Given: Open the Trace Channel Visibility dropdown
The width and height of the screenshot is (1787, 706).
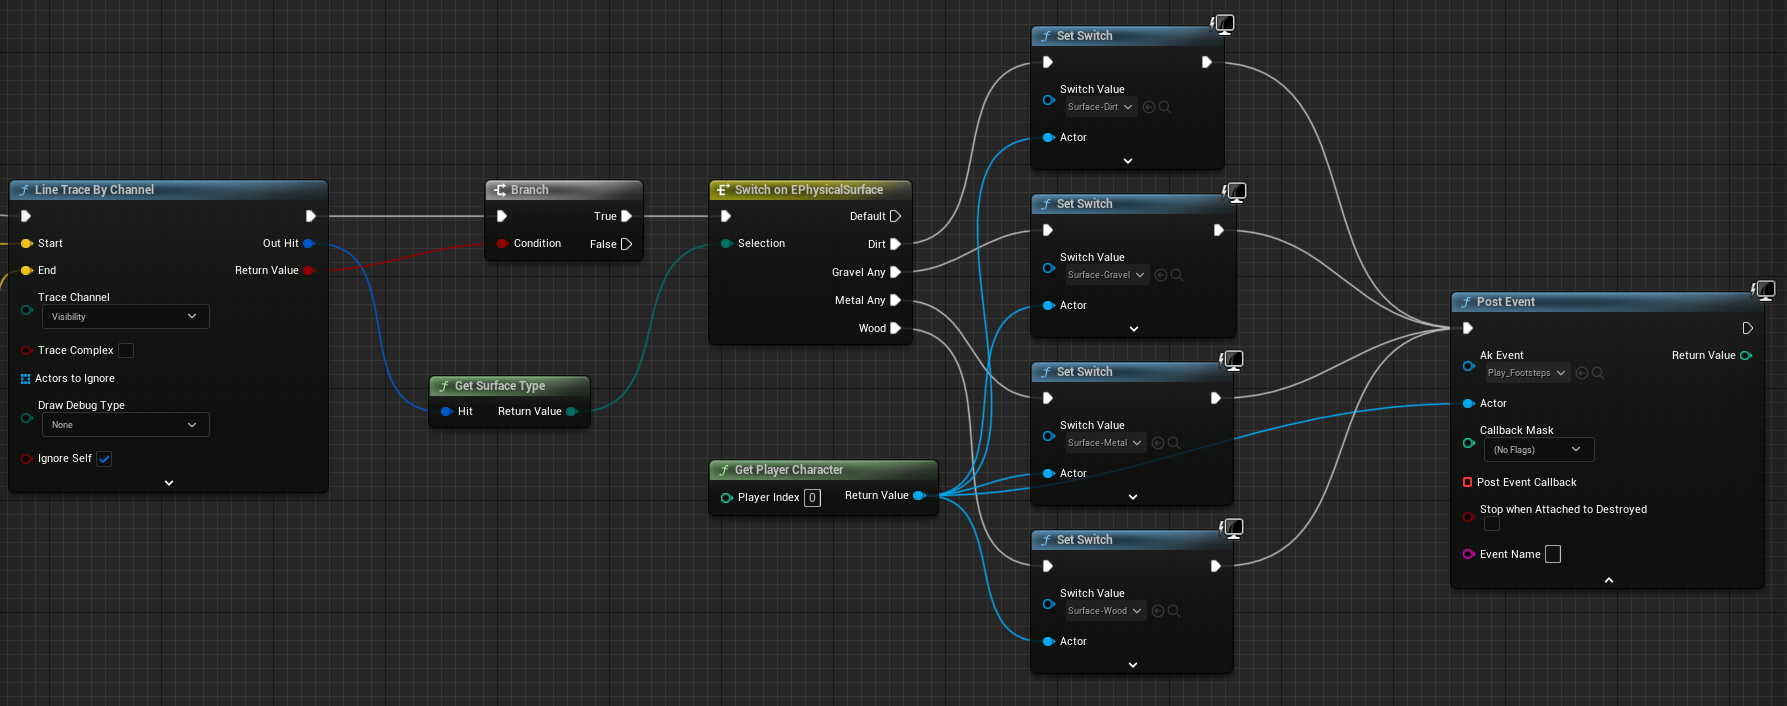Looking at the screenshot, I should [x=124, y=317].
